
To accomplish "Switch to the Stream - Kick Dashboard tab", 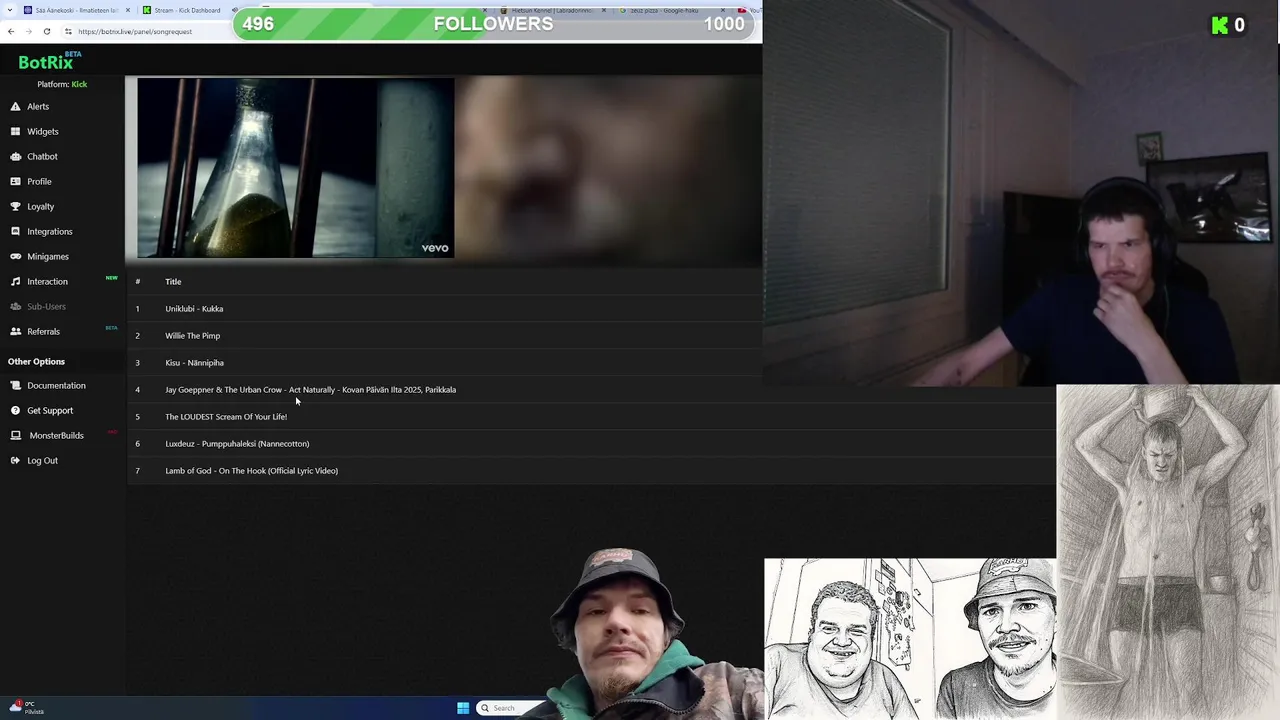I will point(187,10).
